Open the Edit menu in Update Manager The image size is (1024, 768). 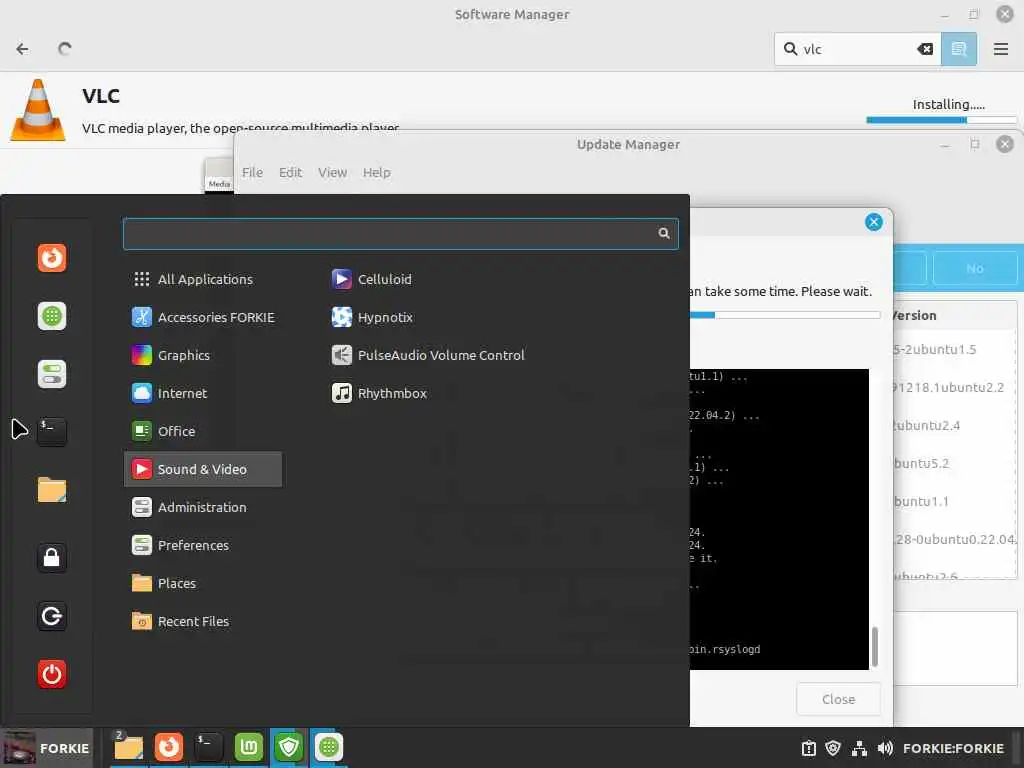(290, 172)
